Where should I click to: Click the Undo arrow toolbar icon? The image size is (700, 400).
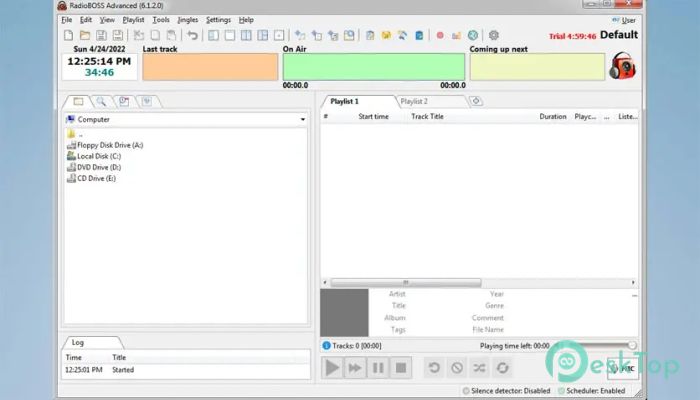[x=192, y=35]
